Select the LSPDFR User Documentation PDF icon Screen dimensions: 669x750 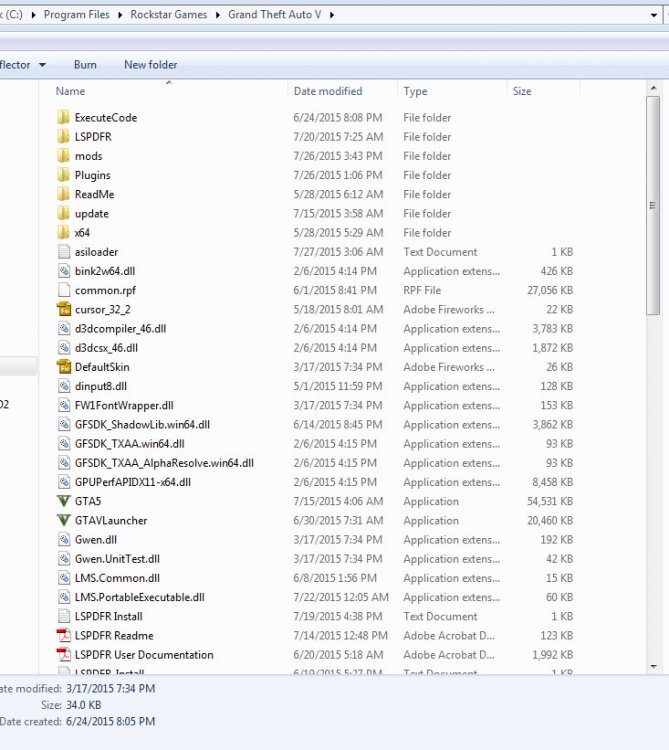click(64, 654)
